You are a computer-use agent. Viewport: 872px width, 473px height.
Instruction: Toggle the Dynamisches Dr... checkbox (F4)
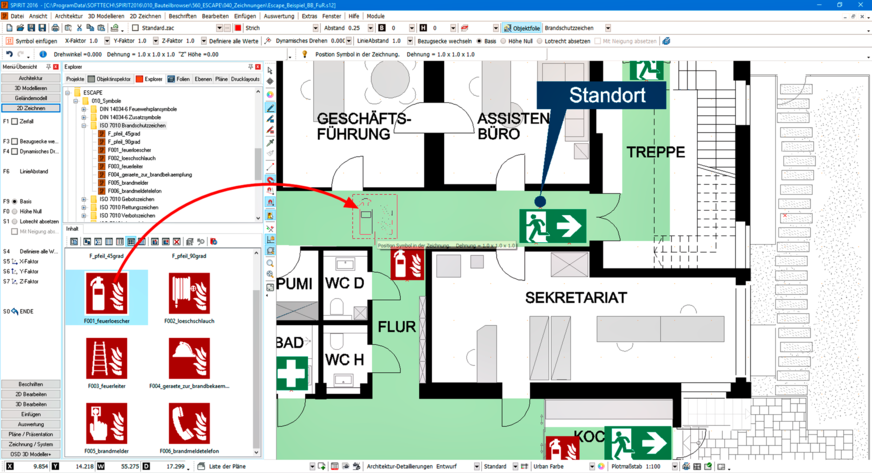[15, 152]
